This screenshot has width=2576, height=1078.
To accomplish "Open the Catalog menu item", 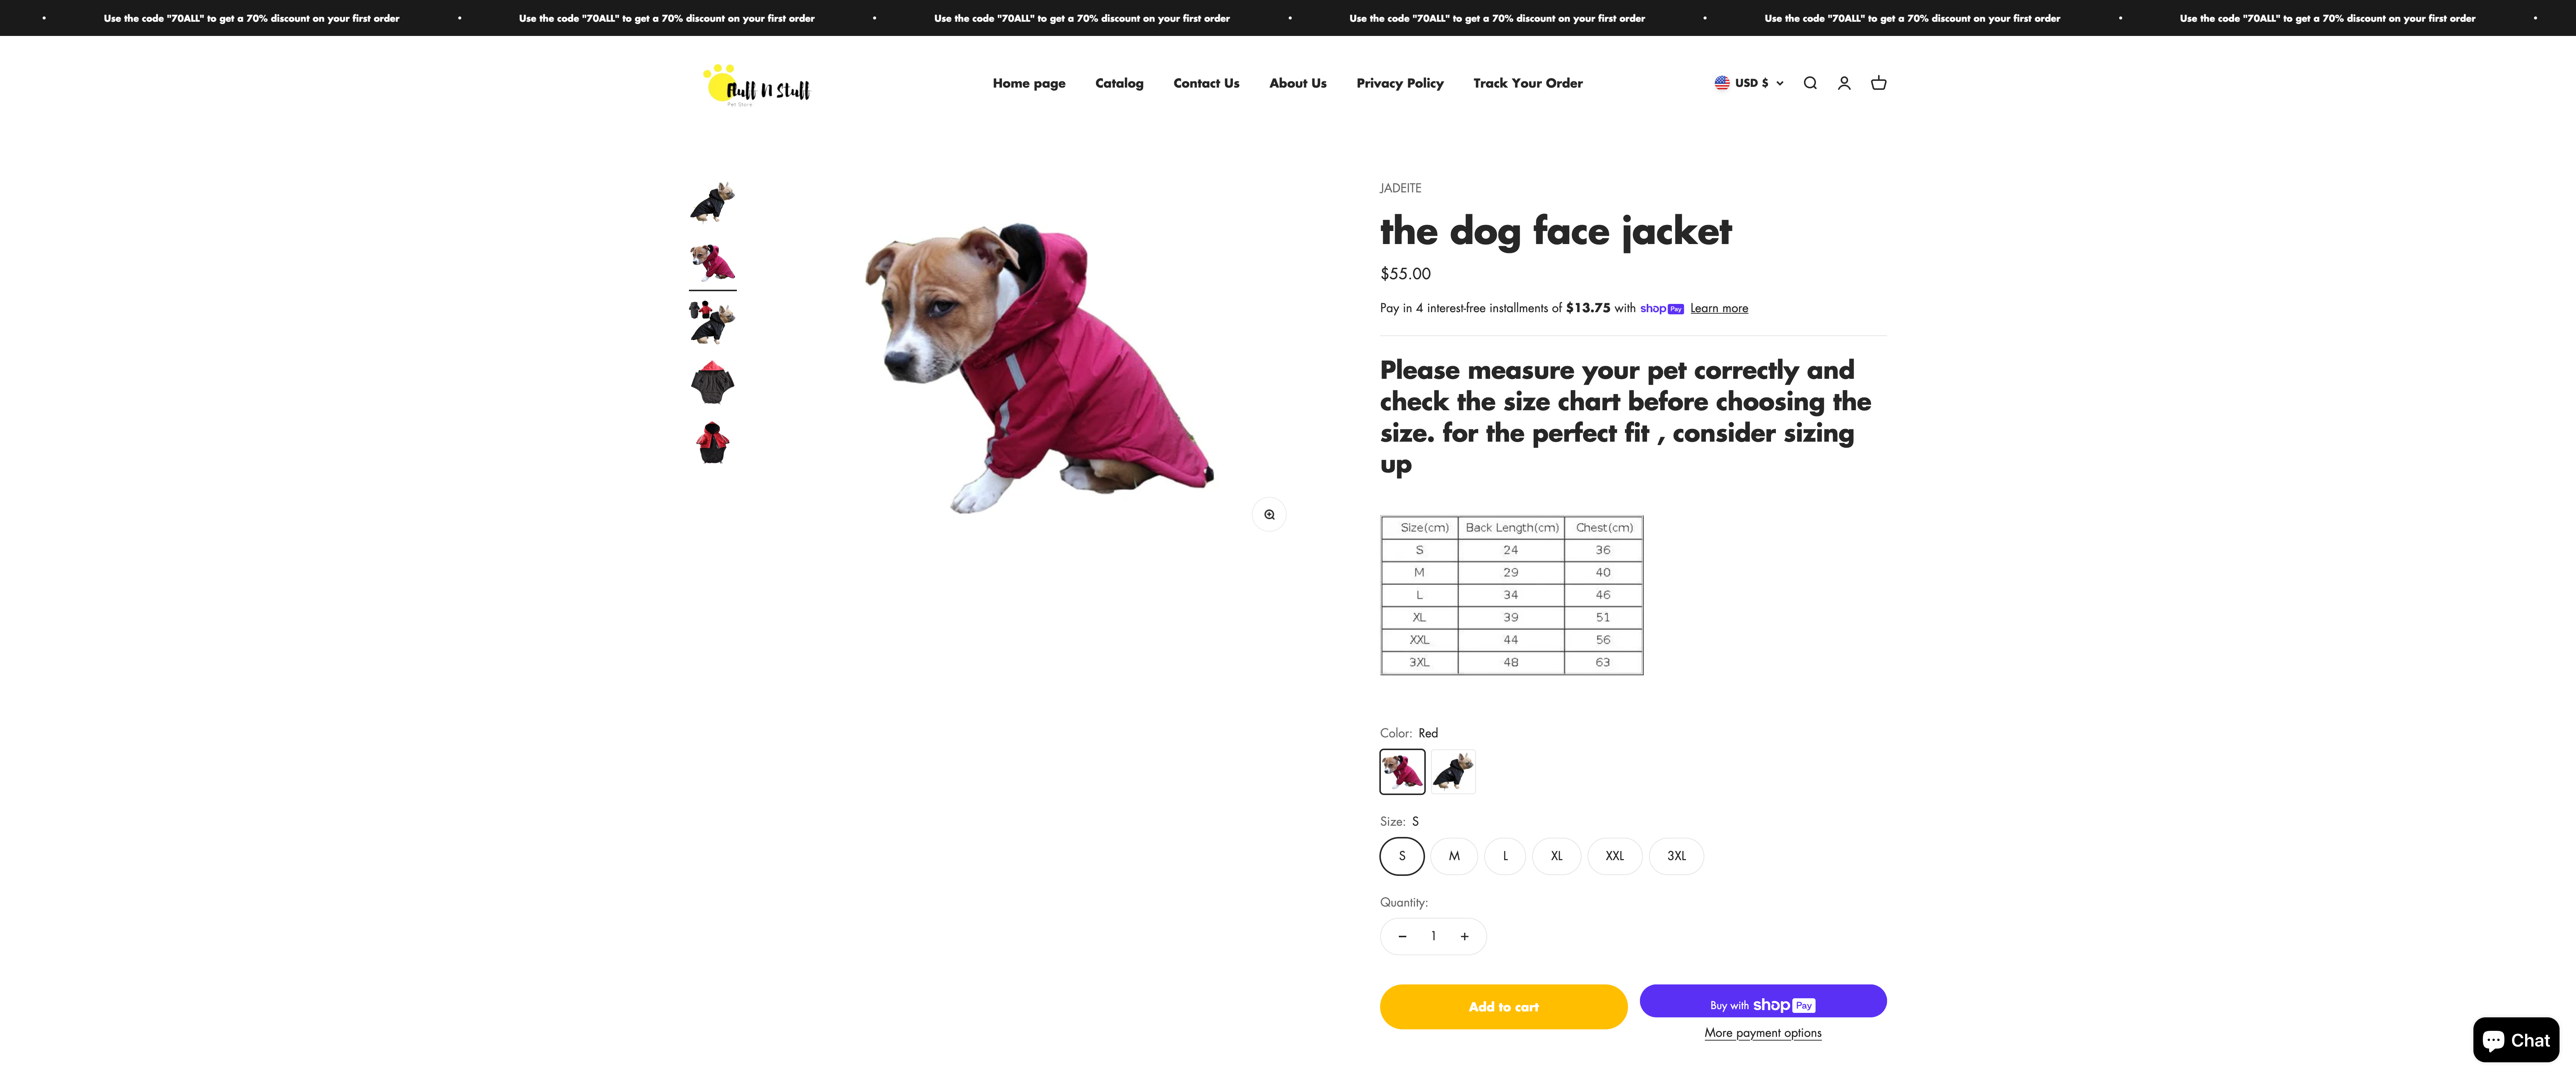I will point(1119,83).
